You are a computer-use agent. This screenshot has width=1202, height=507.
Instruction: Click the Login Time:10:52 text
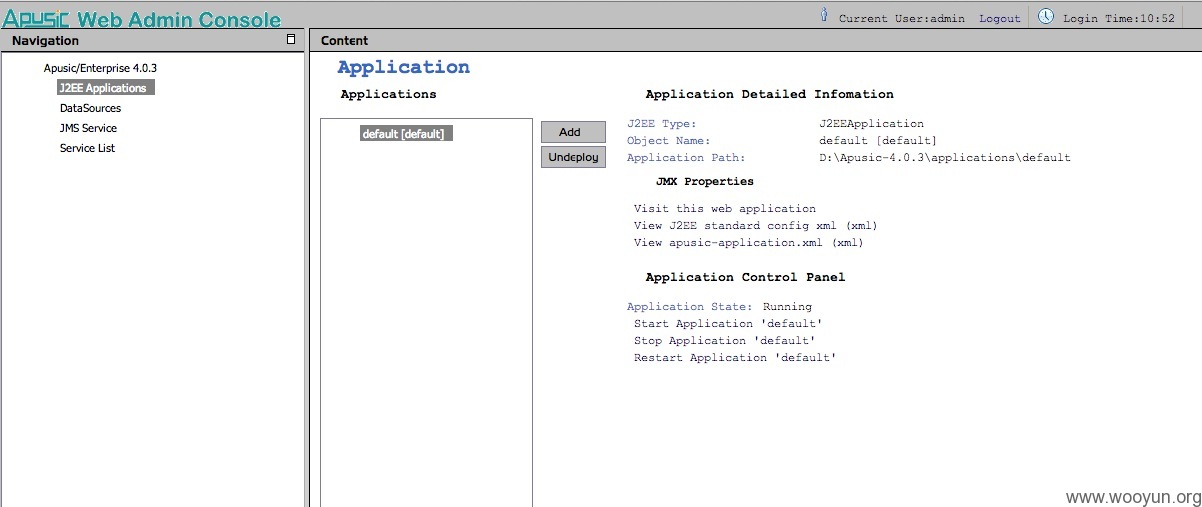point(1119,19)
